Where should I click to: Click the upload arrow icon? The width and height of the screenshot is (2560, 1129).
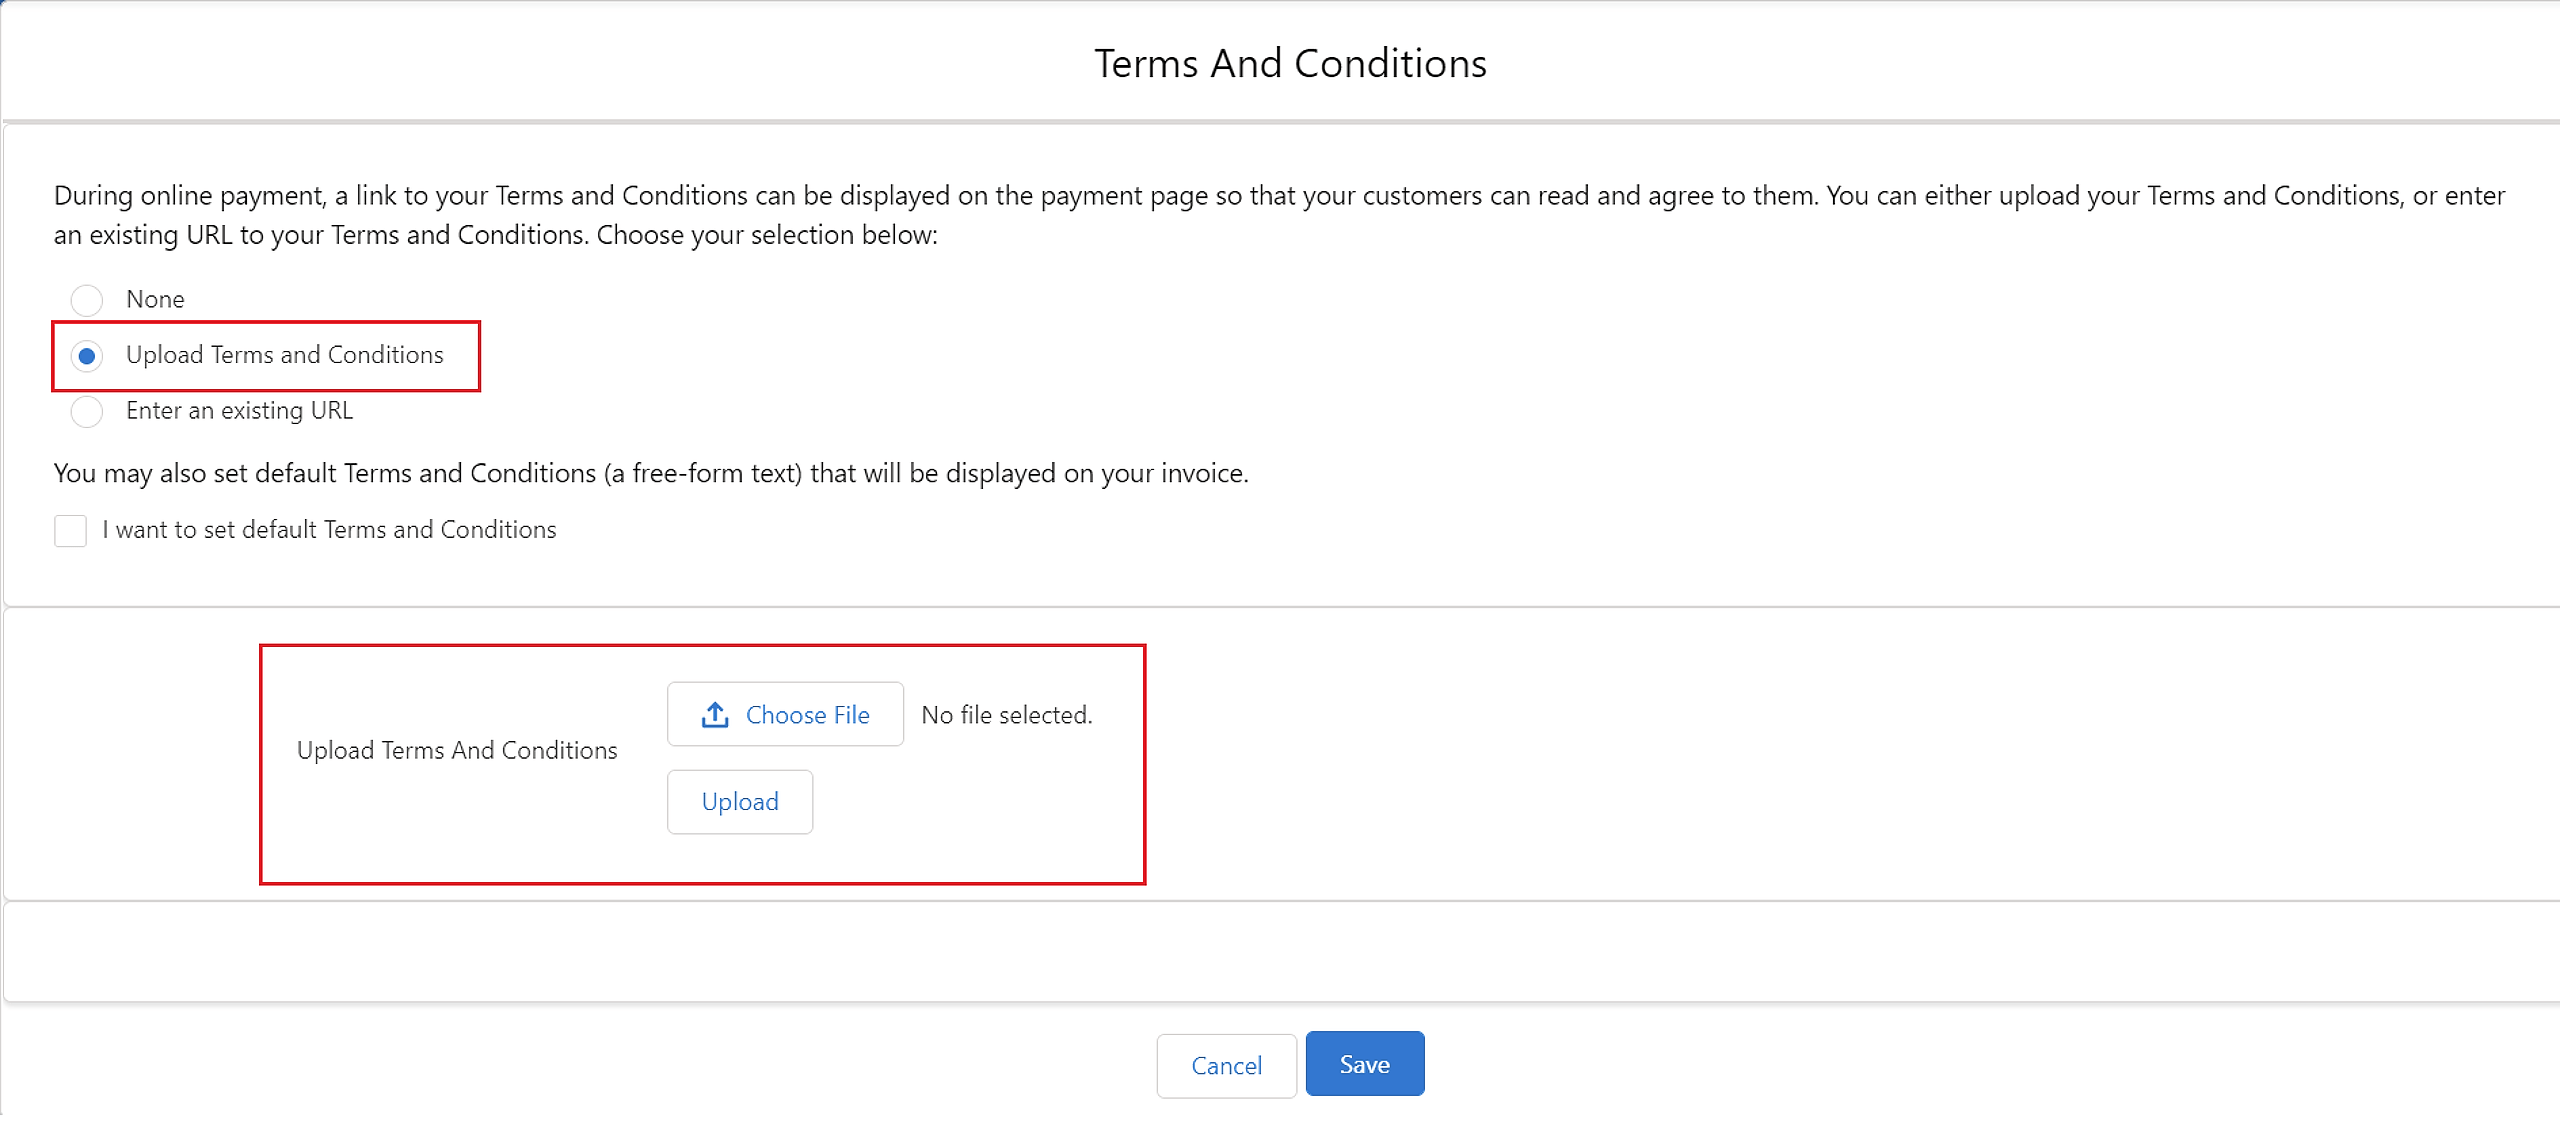714,715
